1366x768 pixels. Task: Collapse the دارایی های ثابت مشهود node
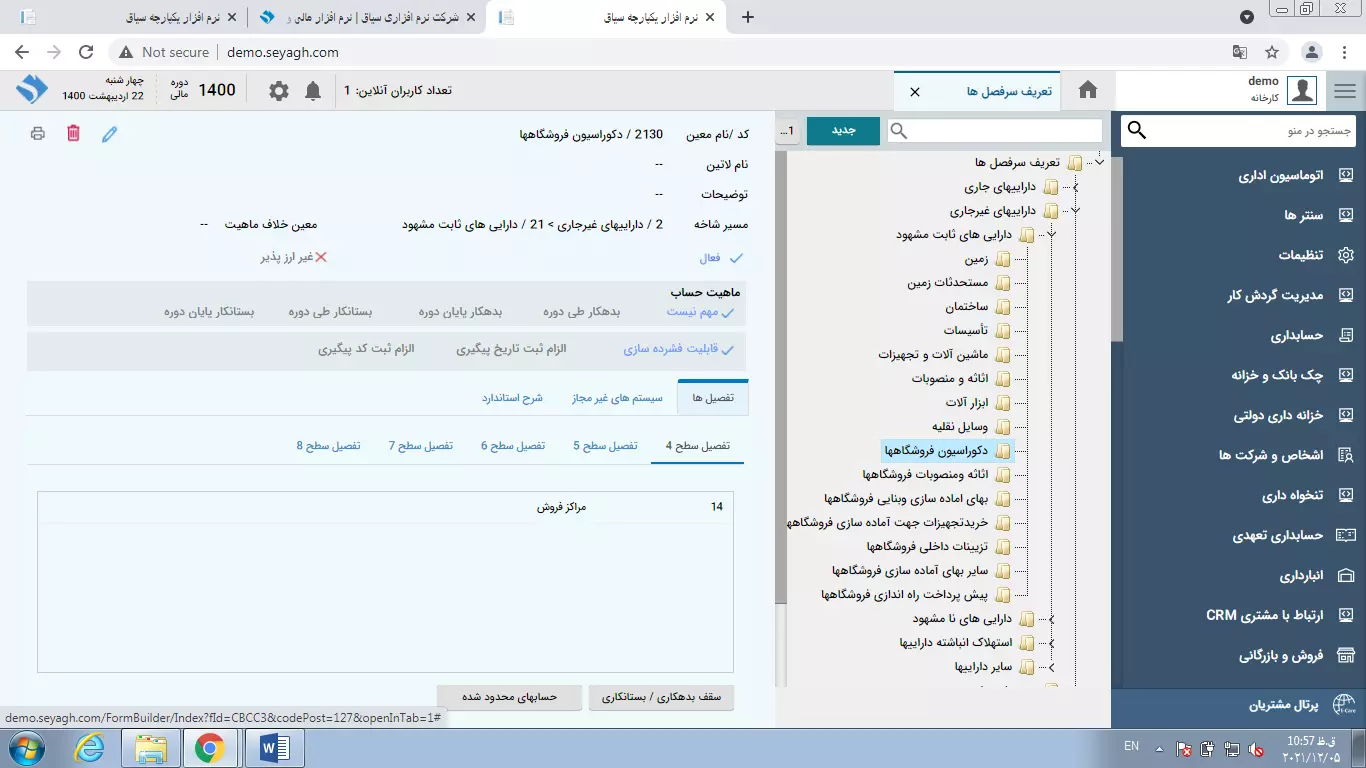coord(1051,235)
